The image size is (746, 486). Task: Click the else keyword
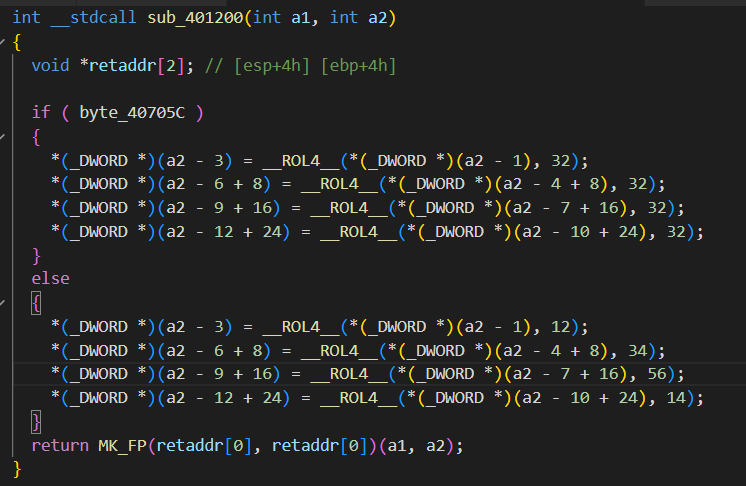click(x=50, y=278)
